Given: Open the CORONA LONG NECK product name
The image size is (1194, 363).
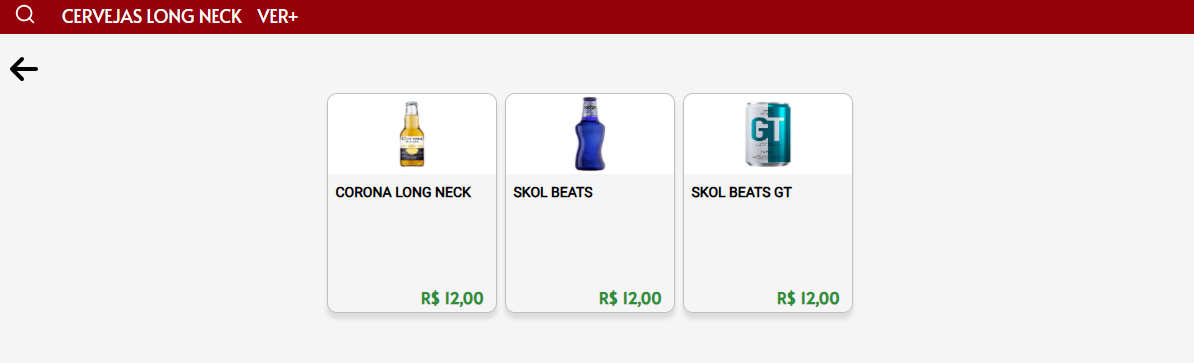Looking at the screenshot, I should pyautogui.click(x=404, y=193).
